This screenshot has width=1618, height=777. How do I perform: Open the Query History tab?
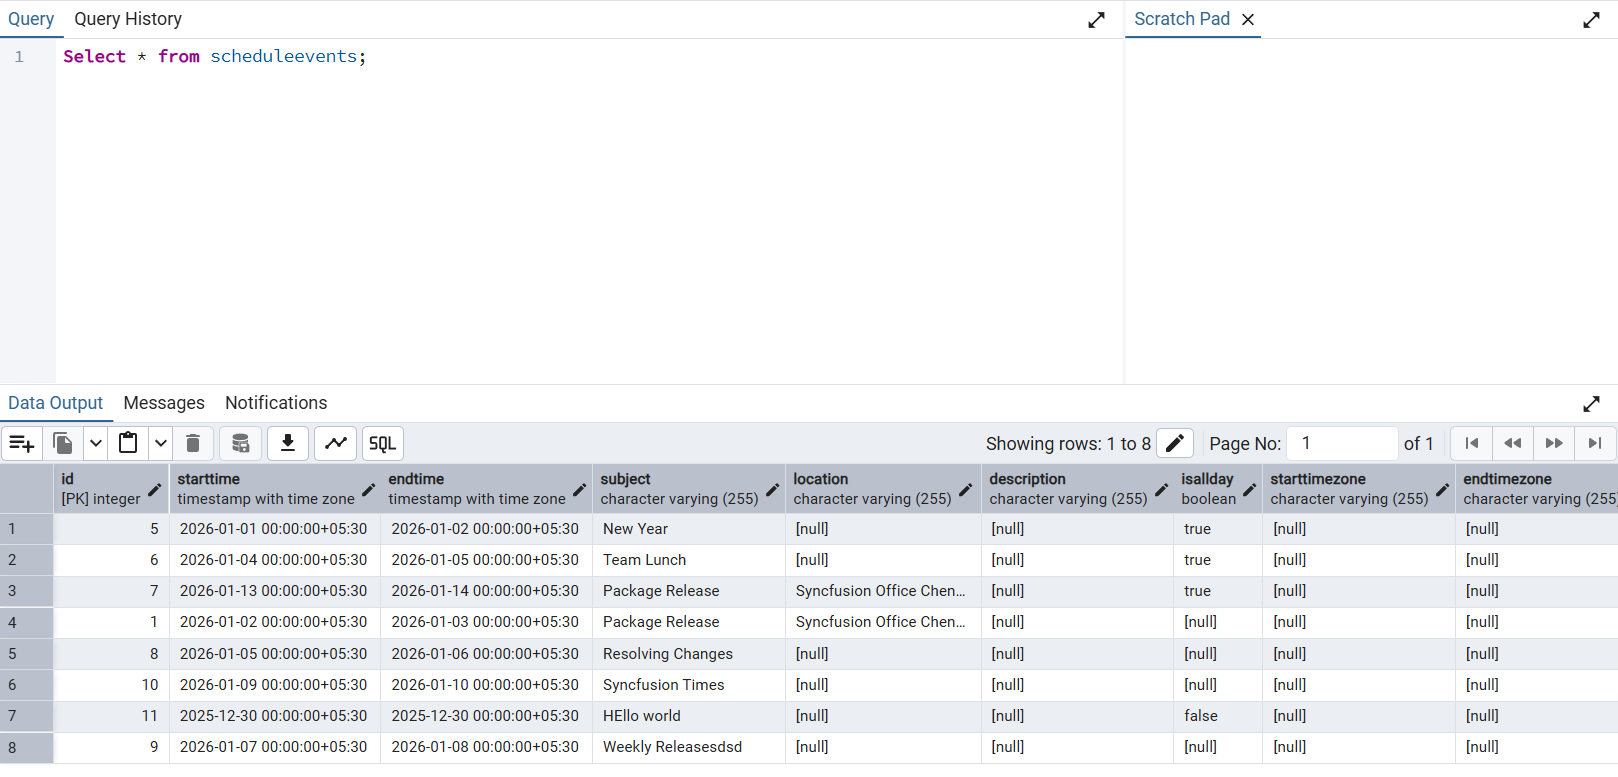coord(128,19)
